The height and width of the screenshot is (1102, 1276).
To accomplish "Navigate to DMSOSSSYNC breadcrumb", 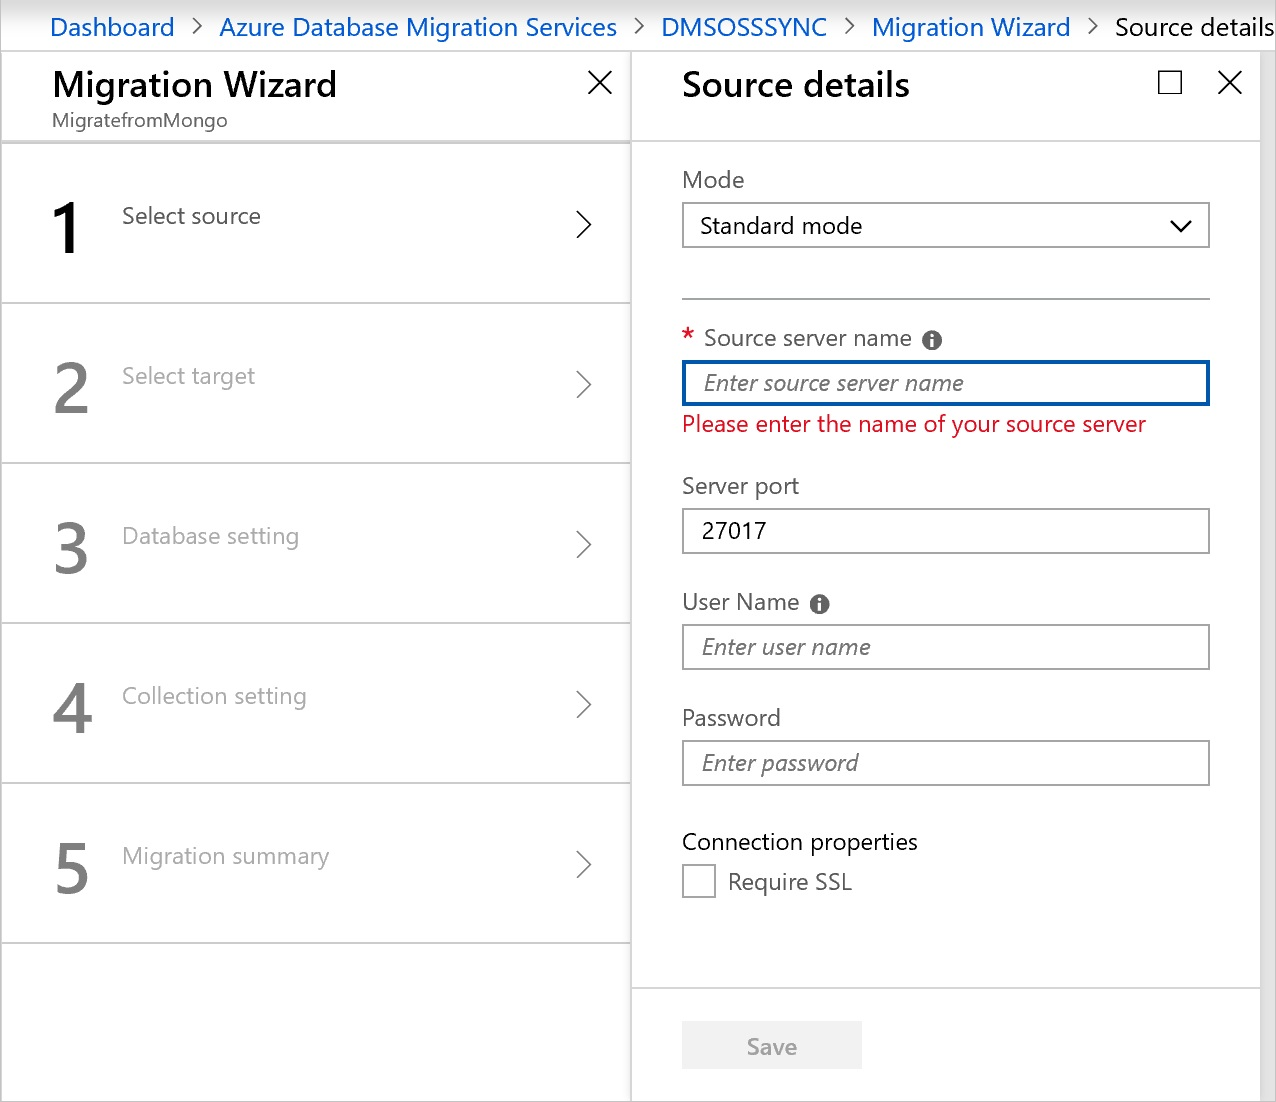I will tap(744, 27).
